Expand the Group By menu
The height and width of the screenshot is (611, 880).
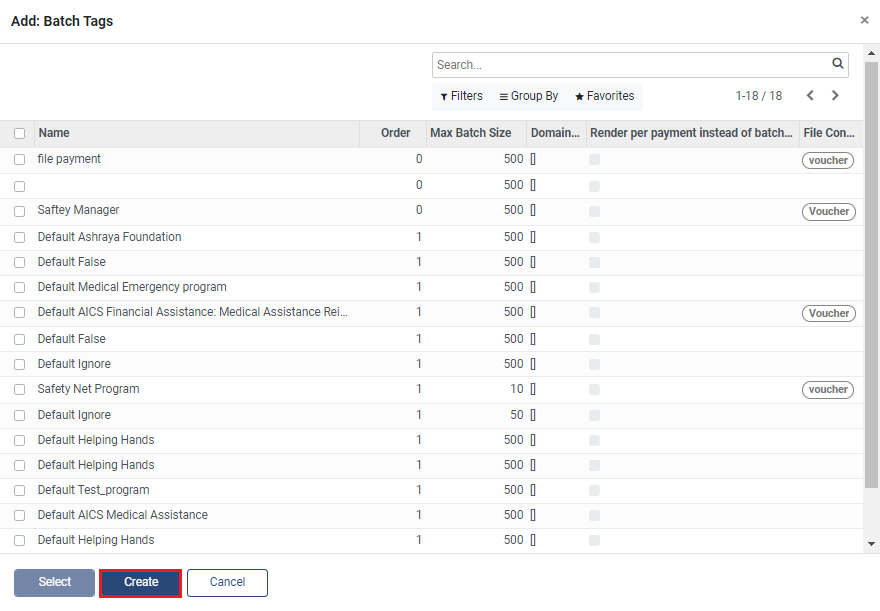(529, 96)
